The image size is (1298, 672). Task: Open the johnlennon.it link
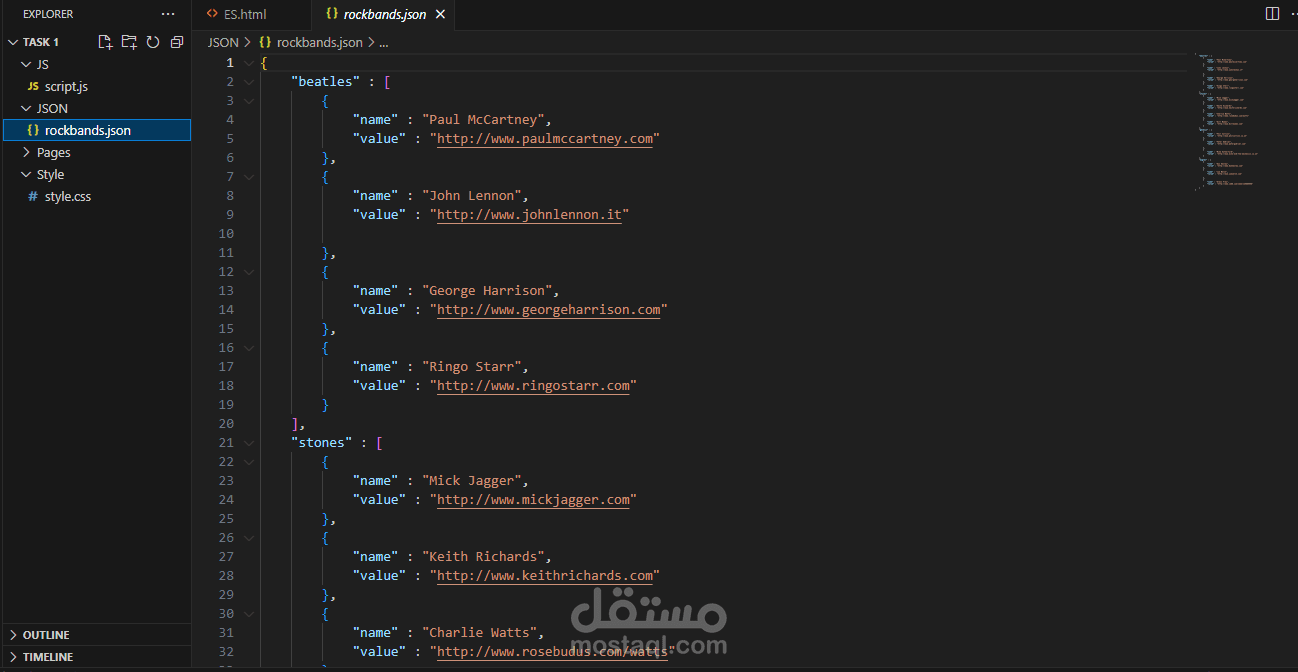(529, 215)
